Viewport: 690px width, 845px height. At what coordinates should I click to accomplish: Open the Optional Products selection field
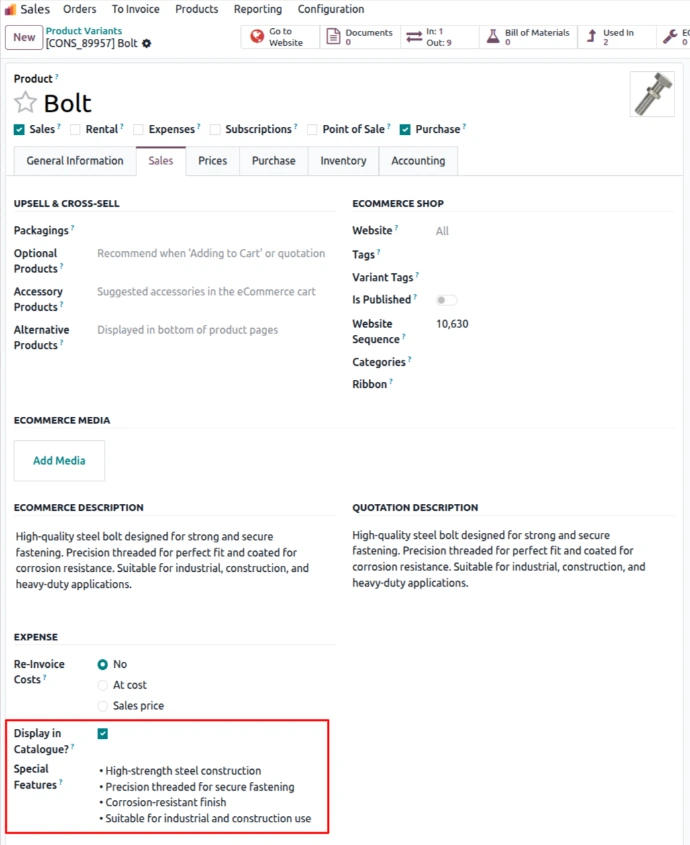click(210, 254)
